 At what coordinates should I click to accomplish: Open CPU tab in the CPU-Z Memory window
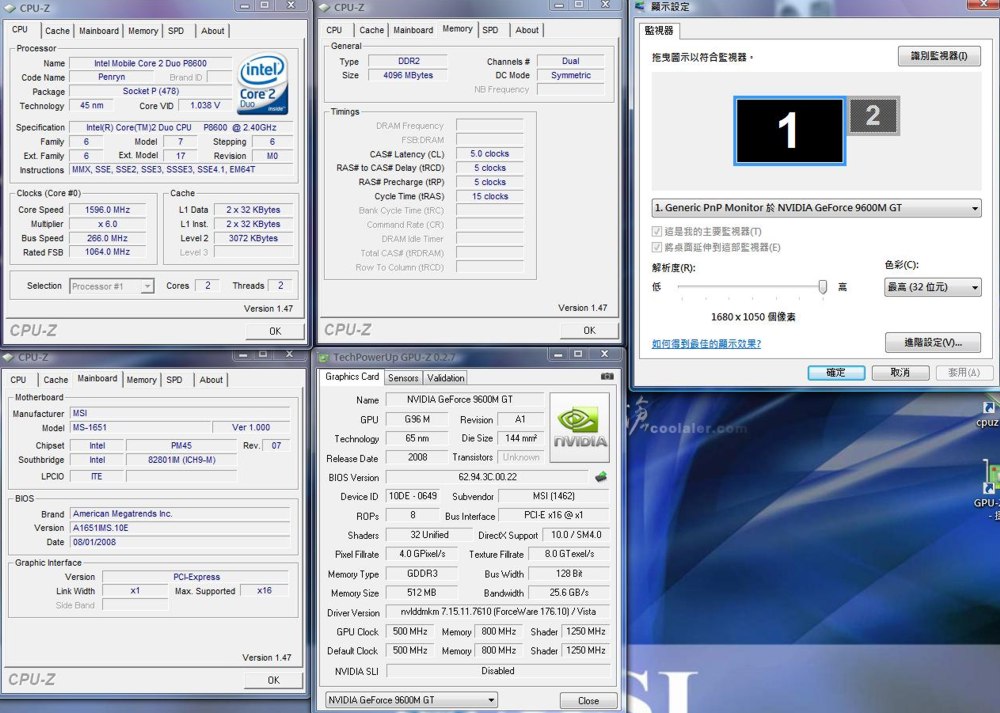334,30
